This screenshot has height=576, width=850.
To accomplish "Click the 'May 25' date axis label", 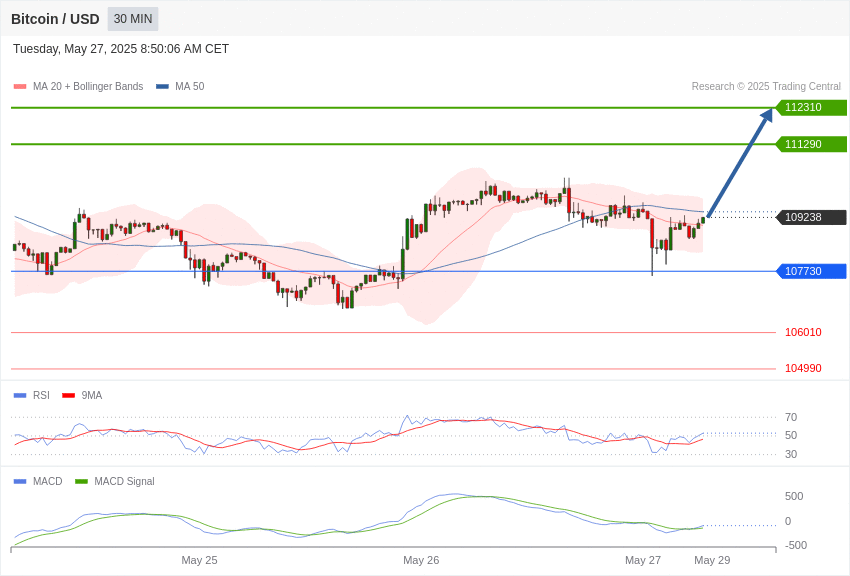I will click(x=199, y=560).
